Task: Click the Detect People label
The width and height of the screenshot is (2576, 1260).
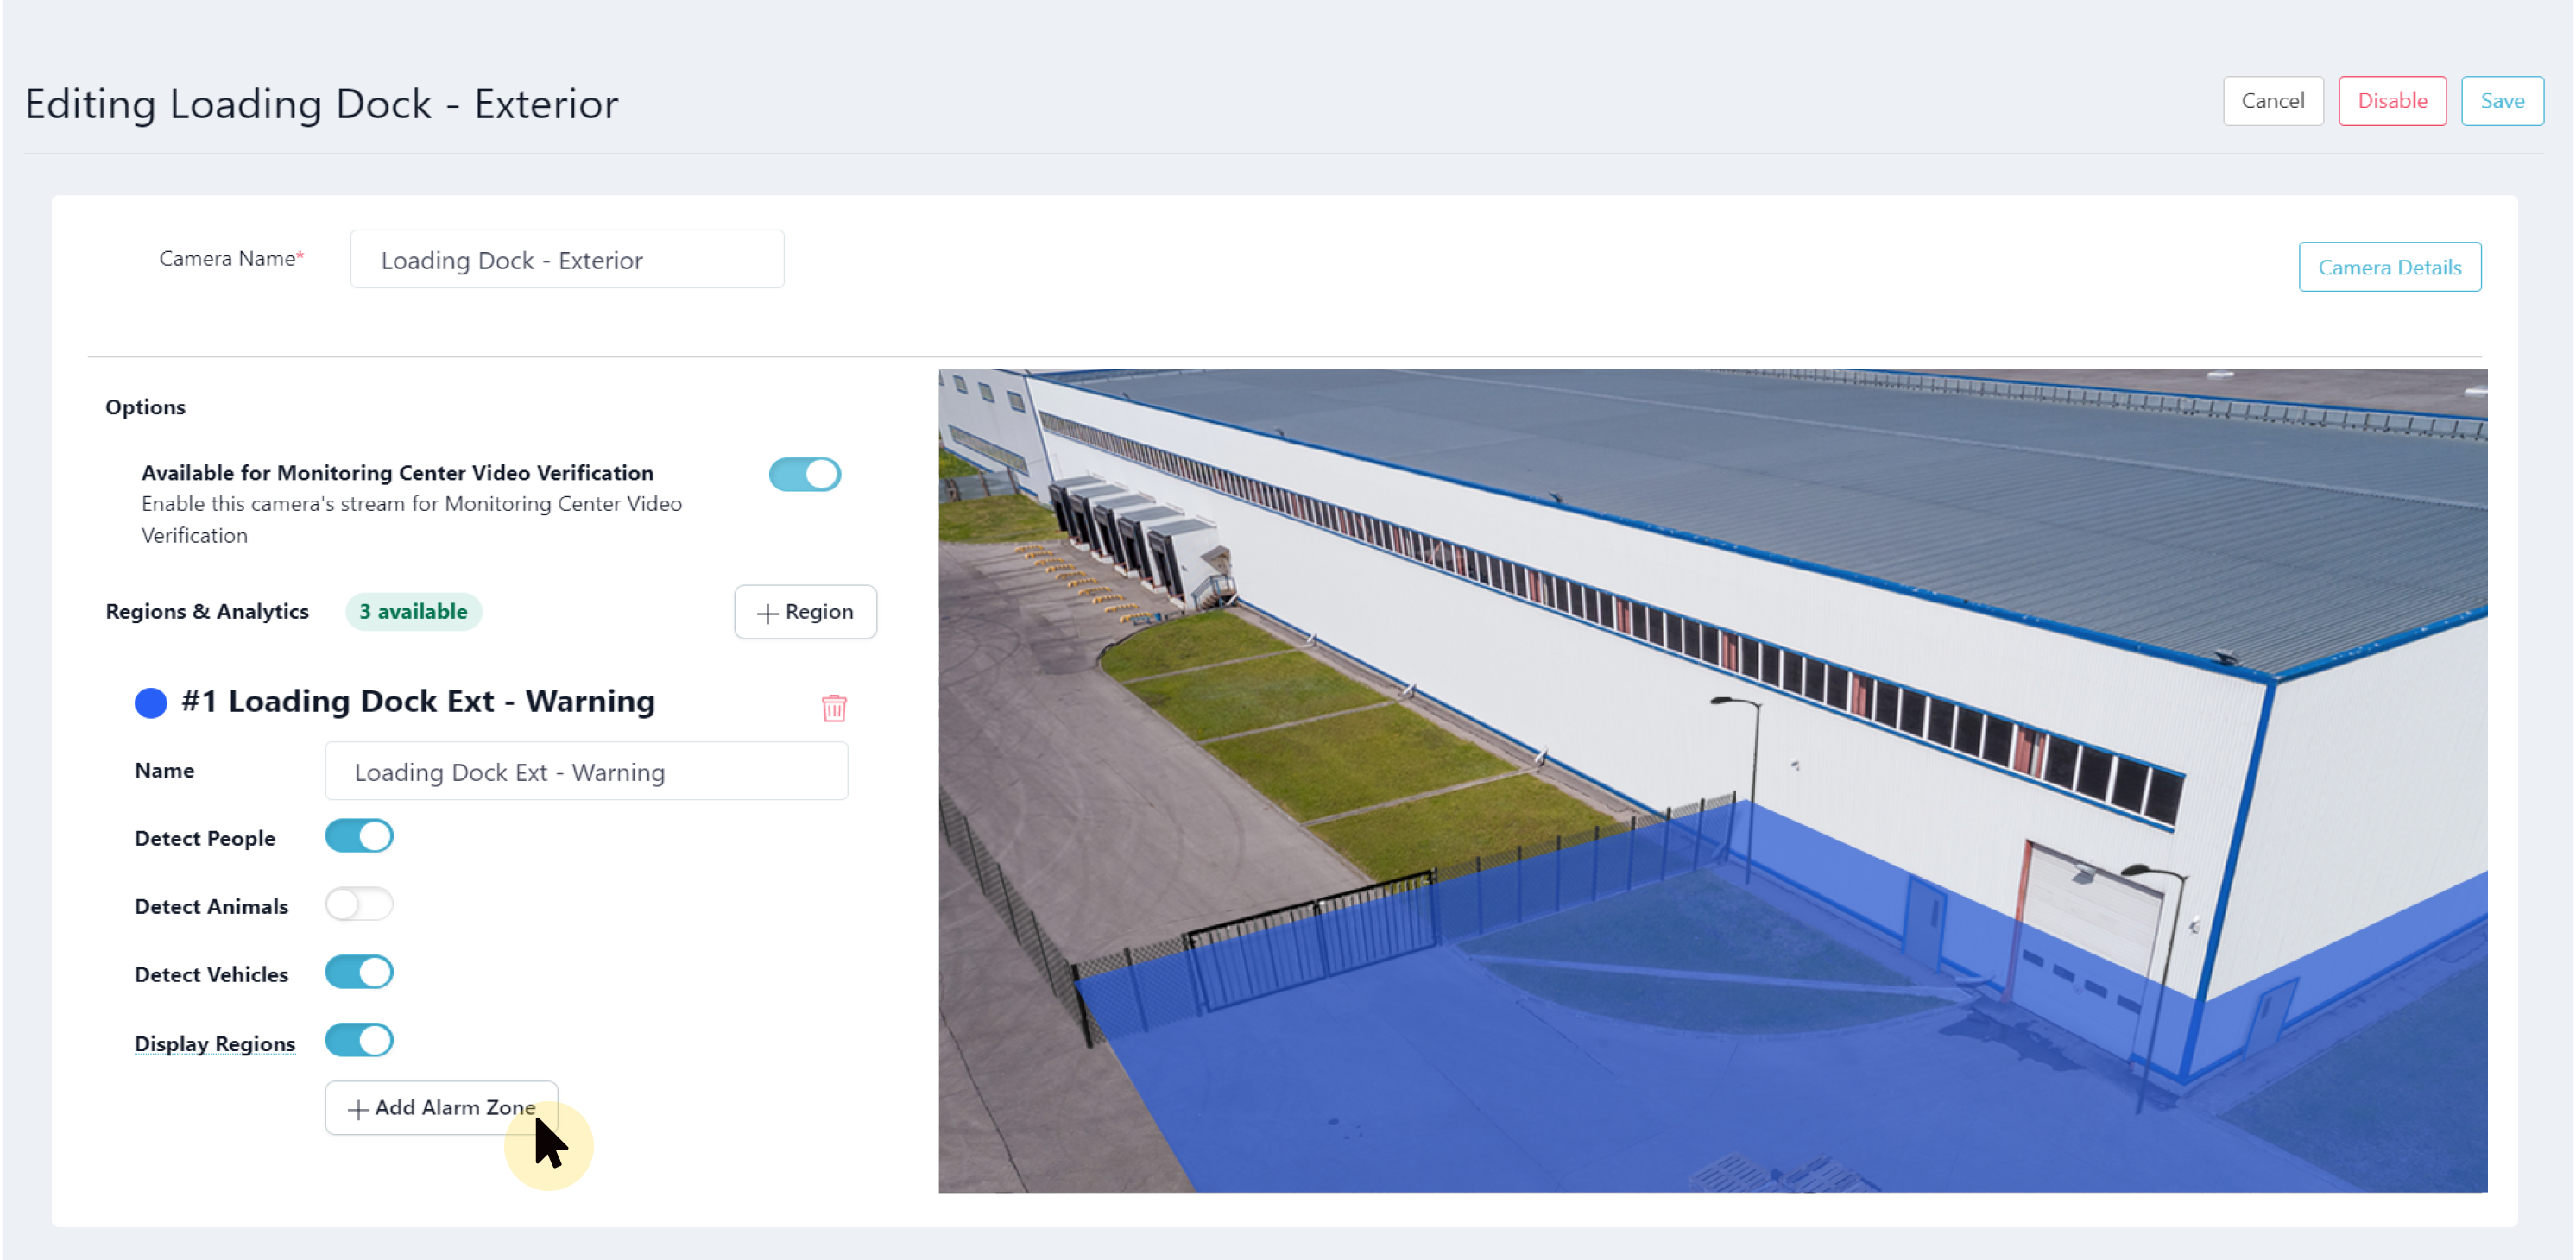Action: [204, 838]
